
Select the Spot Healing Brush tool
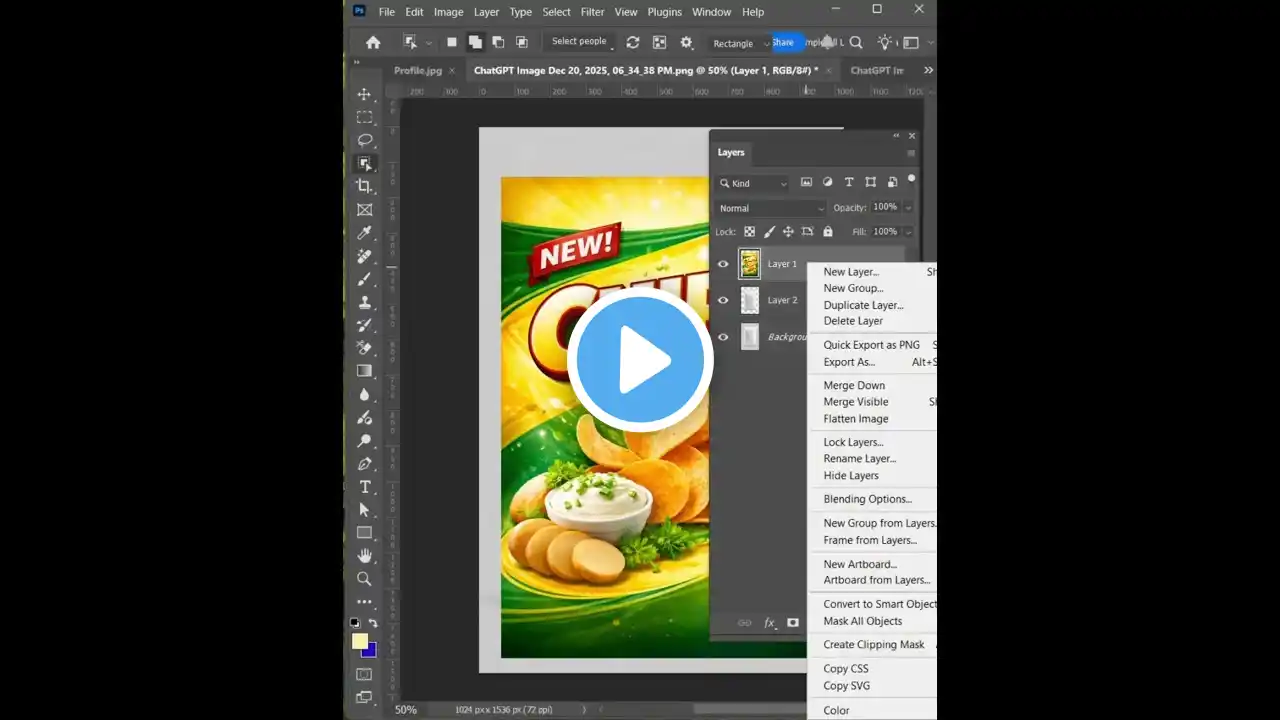[x=364, y=256]
